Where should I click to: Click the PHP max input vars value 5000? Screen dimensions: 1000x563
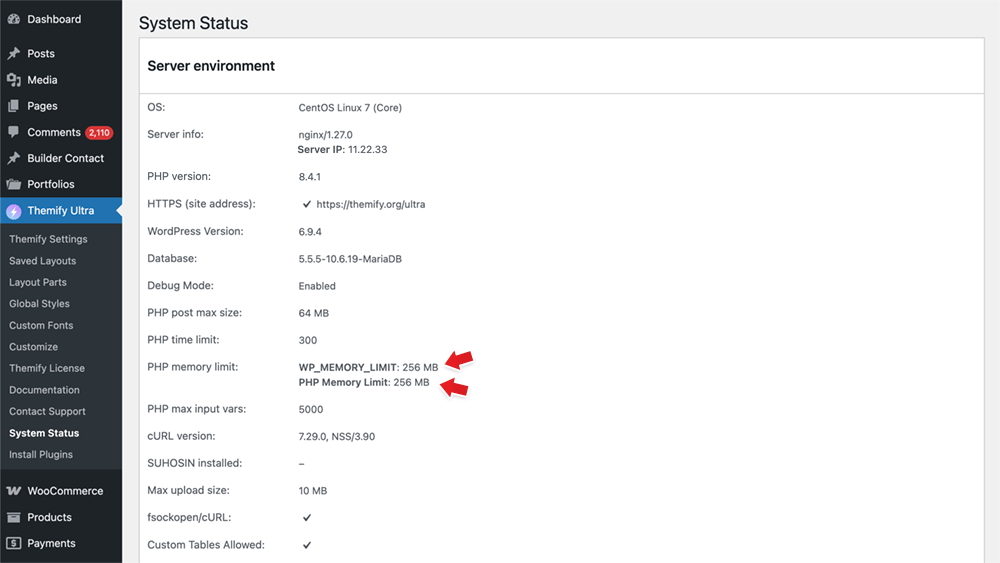[x=311, y=409]
